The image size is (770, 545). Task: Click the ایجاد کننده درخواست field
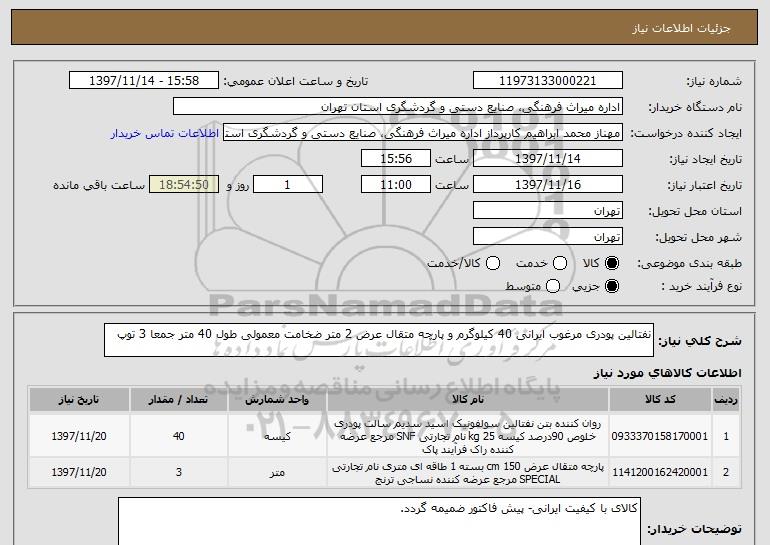click(x=423, y=133)
